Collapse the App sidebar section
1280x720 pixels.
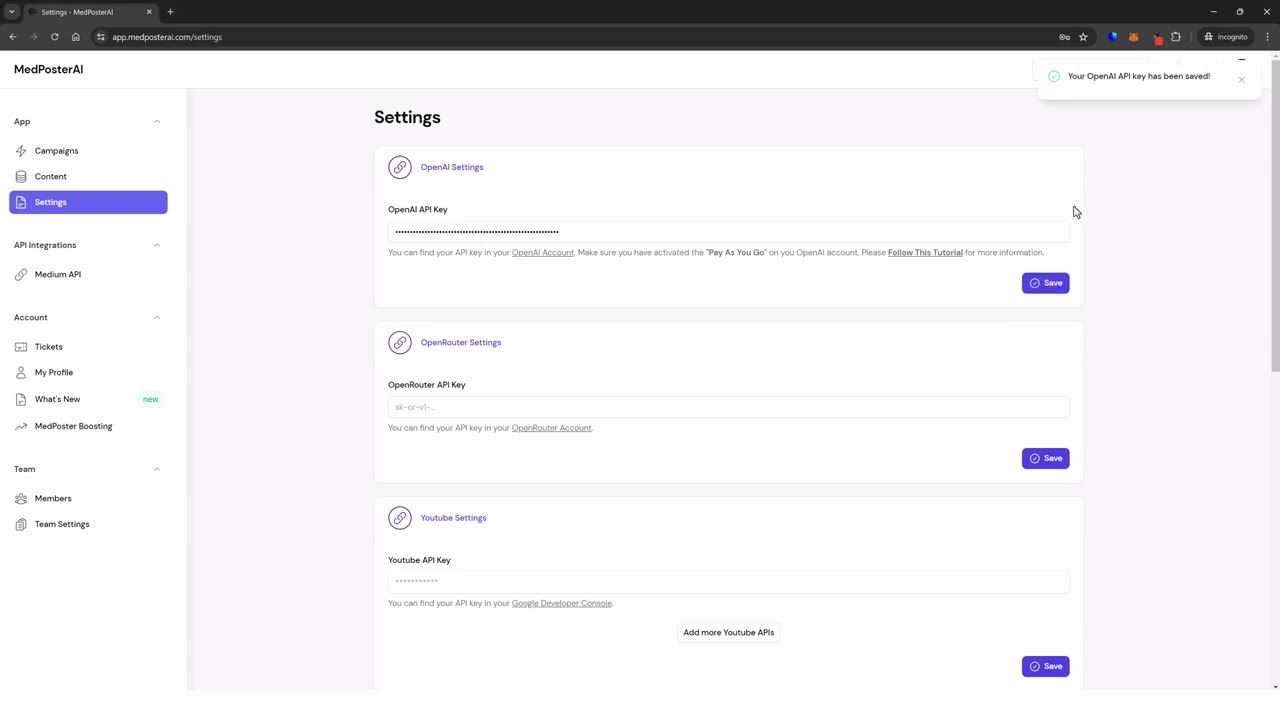click(x=157, y=122)
